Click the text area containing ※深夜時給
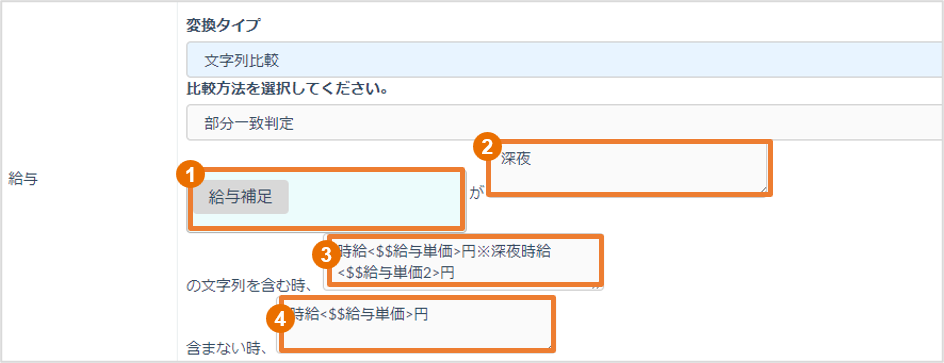This screenshot has width=944, height=363. click(x=464, y=262)
